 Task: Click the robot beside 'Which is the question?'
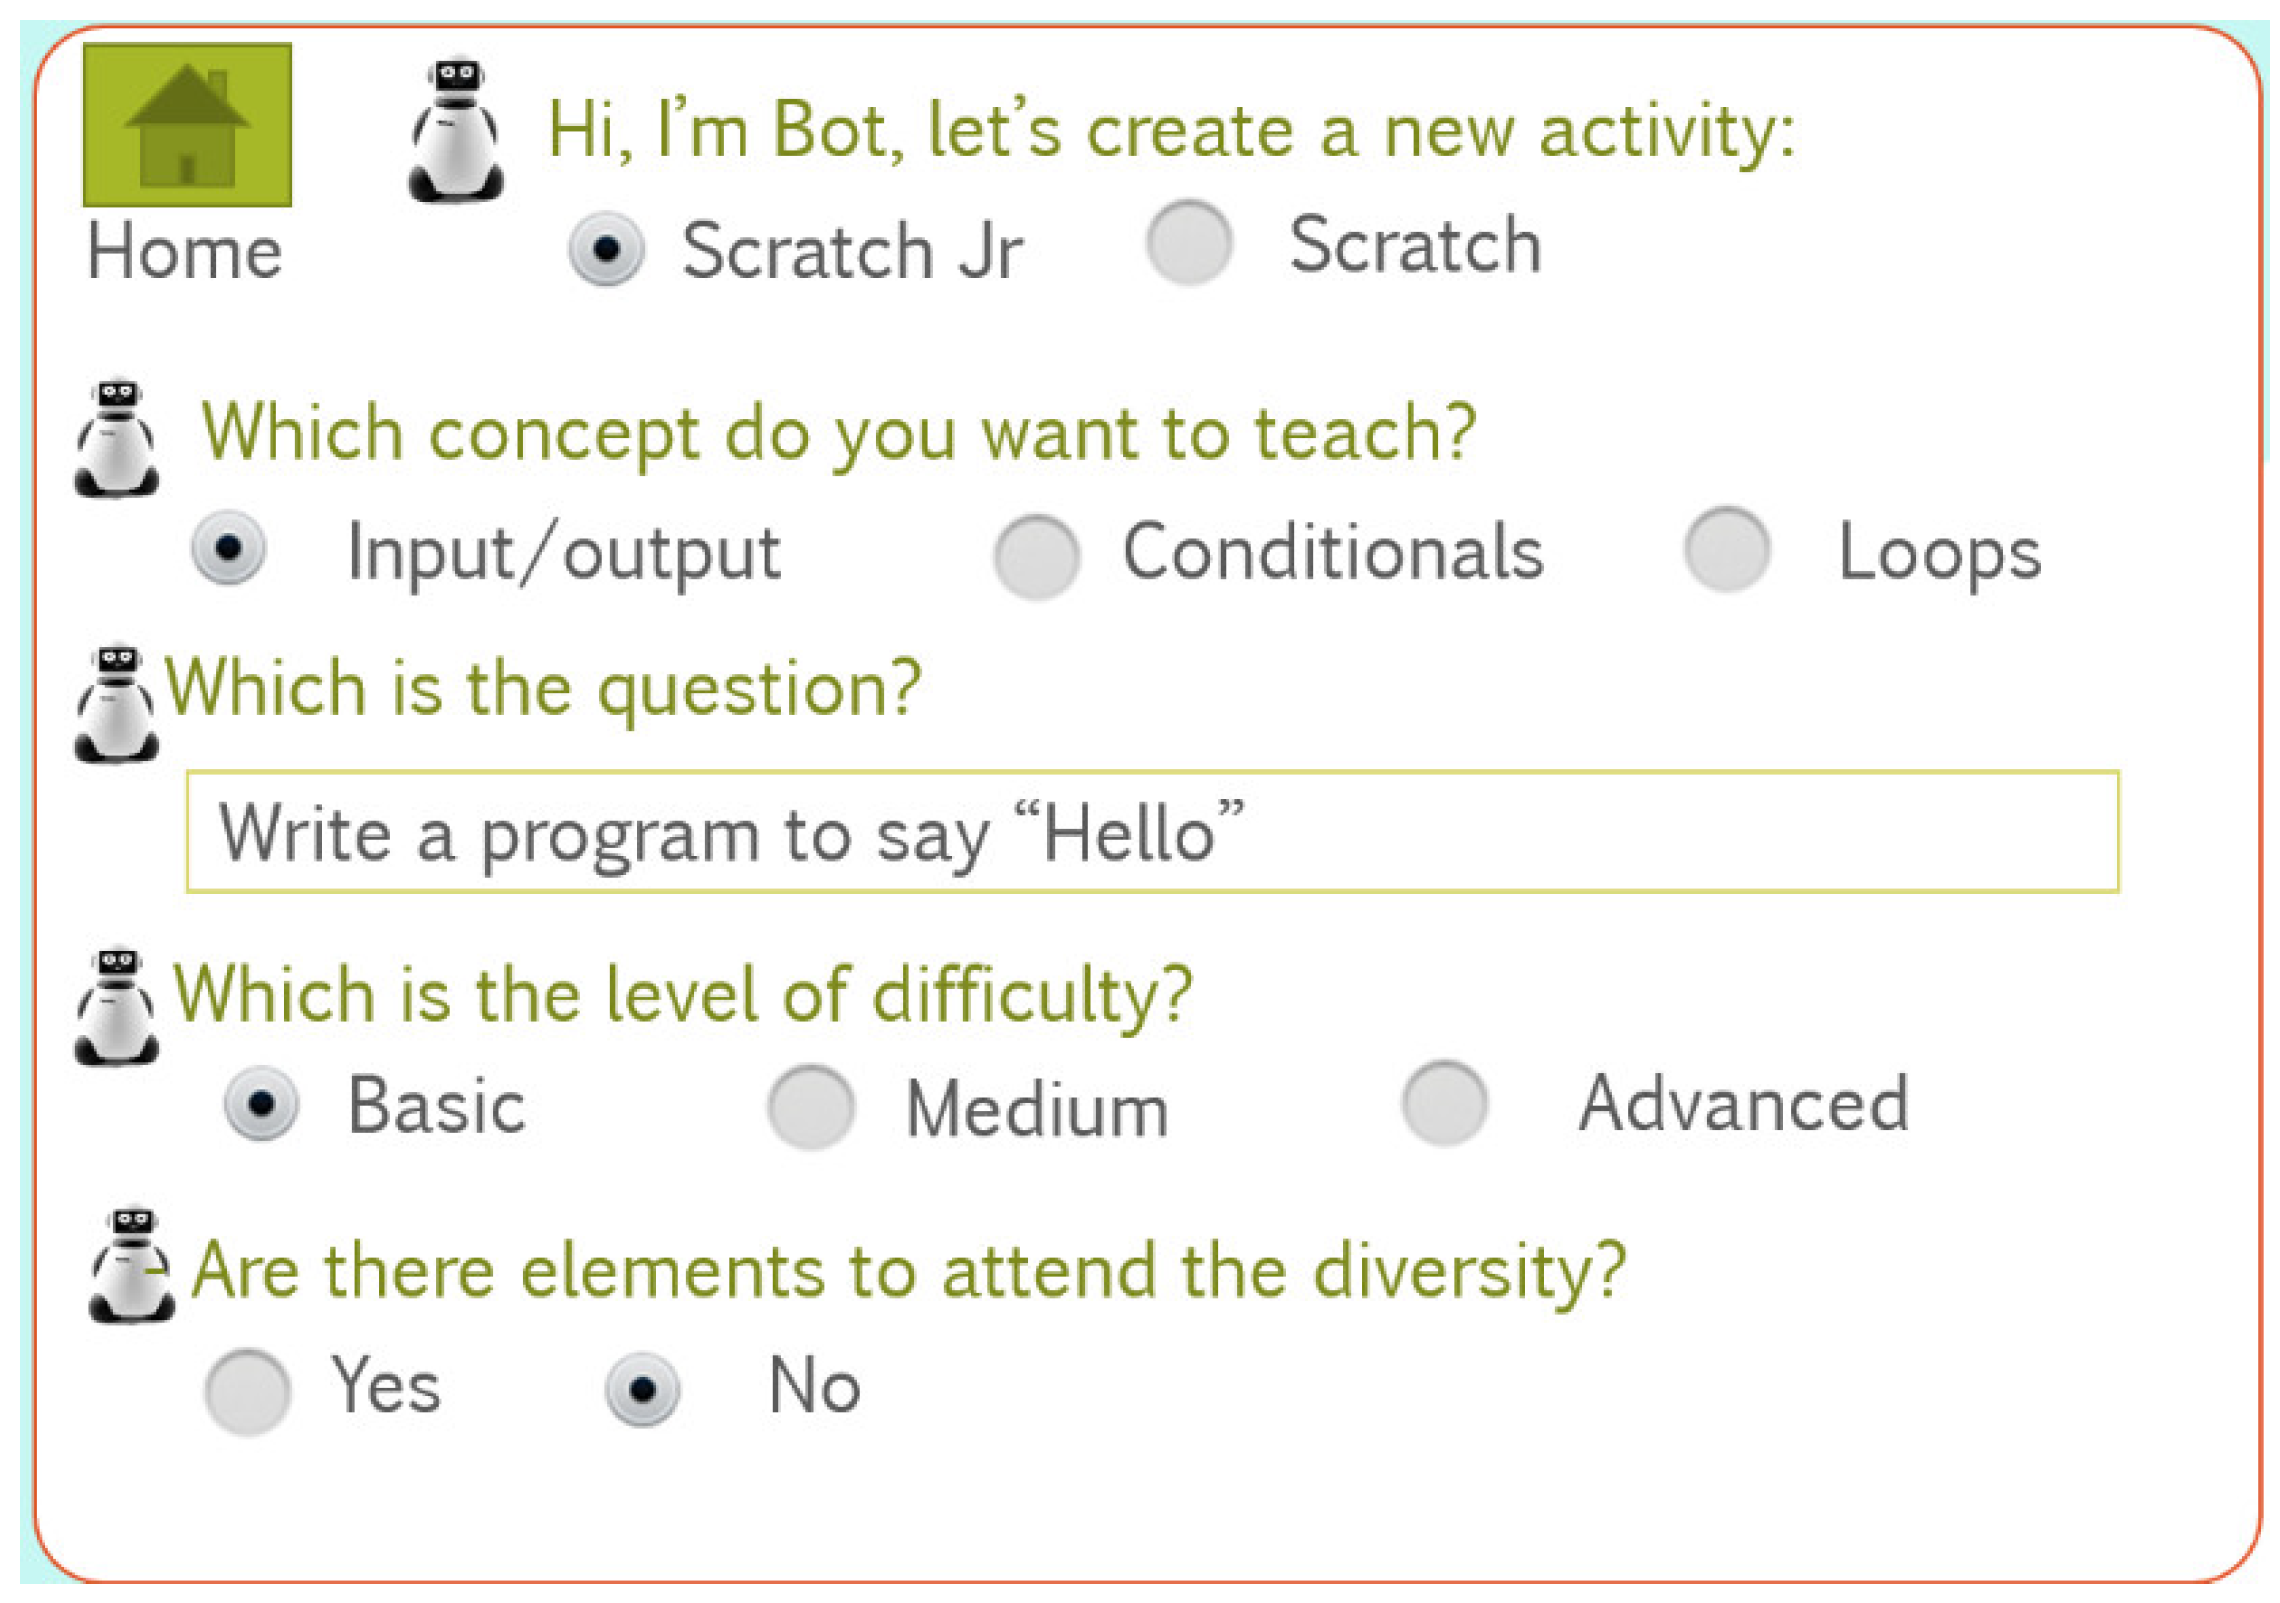[117, 702]
